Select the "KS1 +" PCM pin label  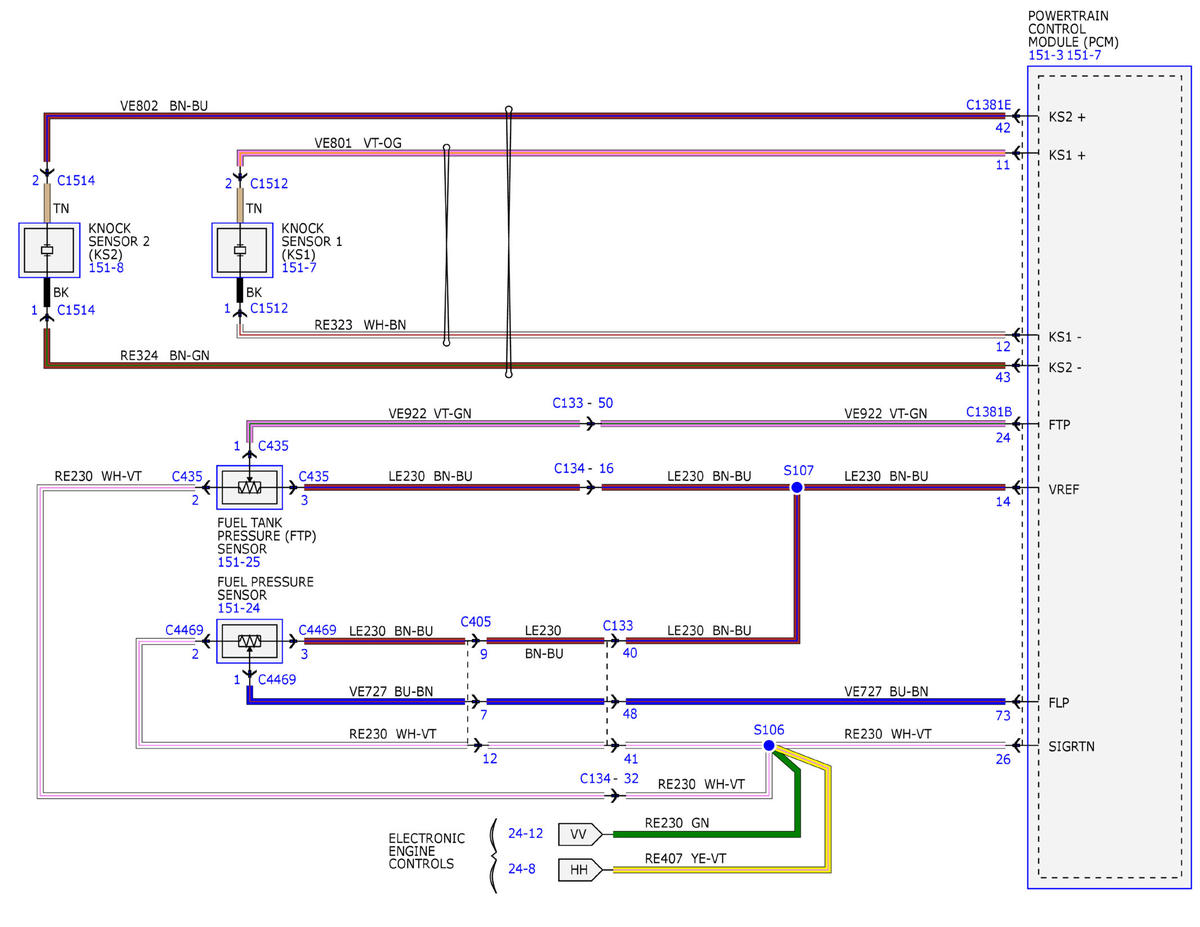(x=1067, y=155)
